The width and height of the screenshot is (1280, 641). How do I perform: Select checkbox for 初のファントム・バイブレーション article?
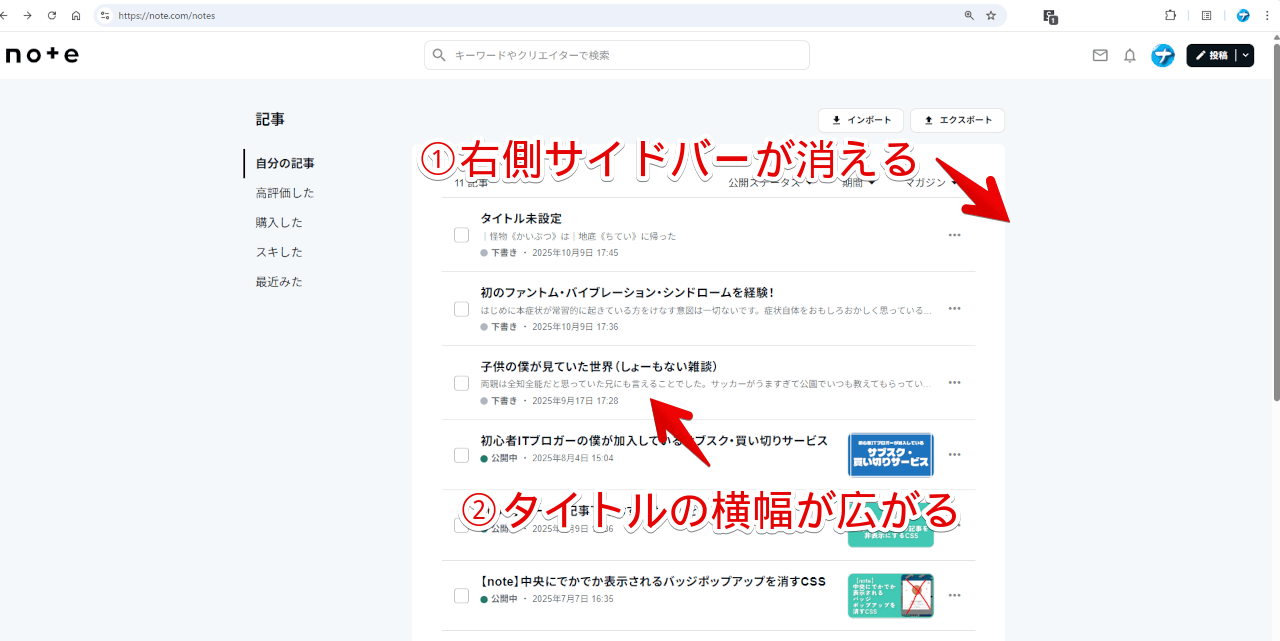(461, 309)
